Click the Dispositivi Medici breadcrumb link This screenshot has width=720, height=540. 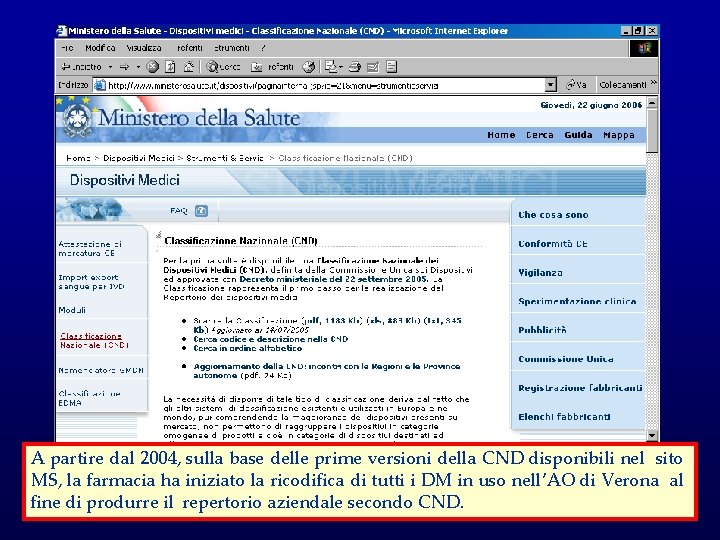tap(139, 158)
